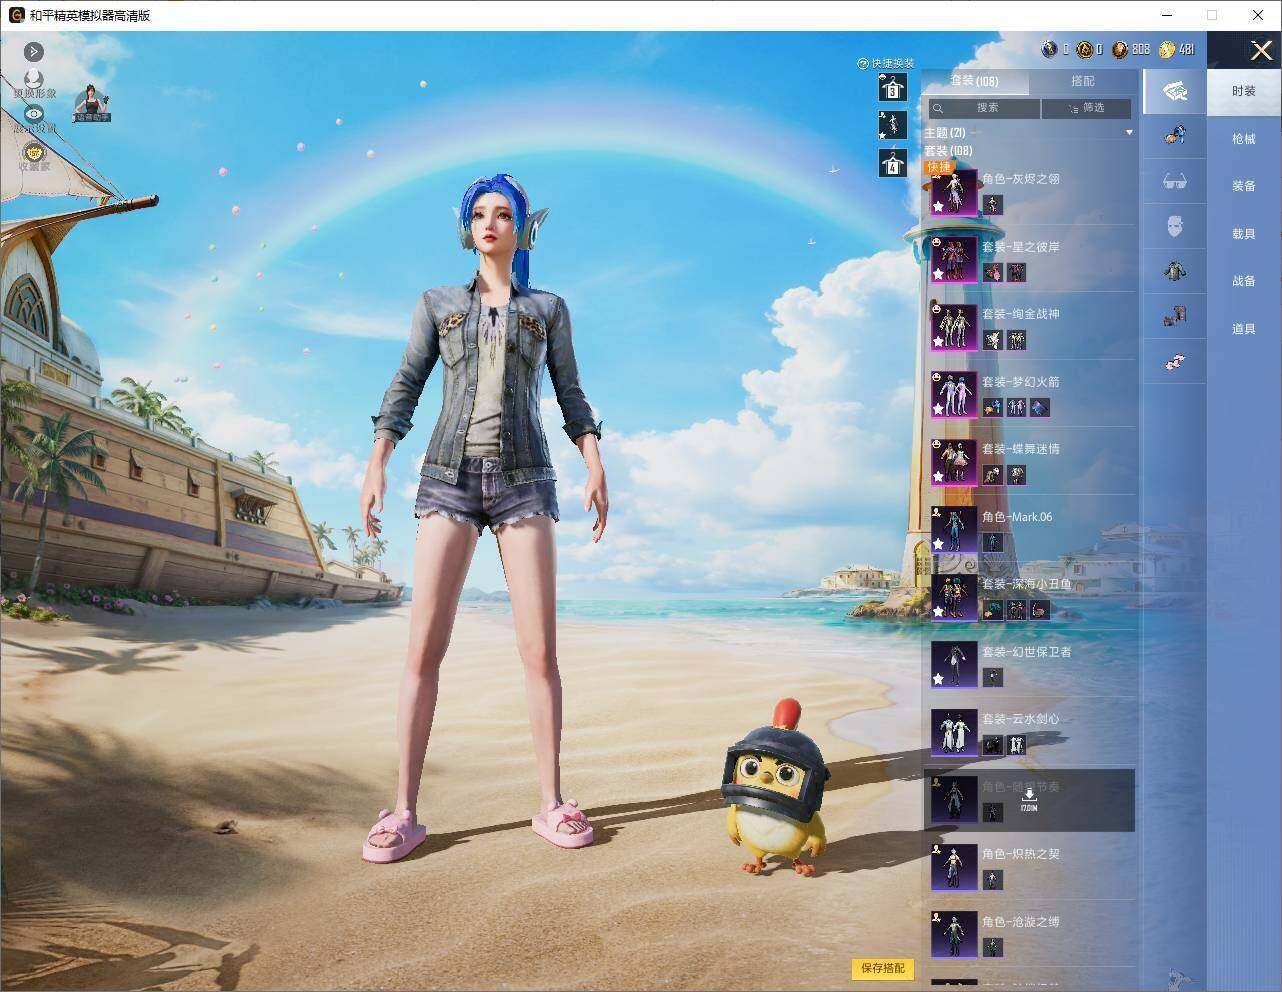Select the 套装-深海小丑鱼 outfit thumbnail

click(954, 597)
